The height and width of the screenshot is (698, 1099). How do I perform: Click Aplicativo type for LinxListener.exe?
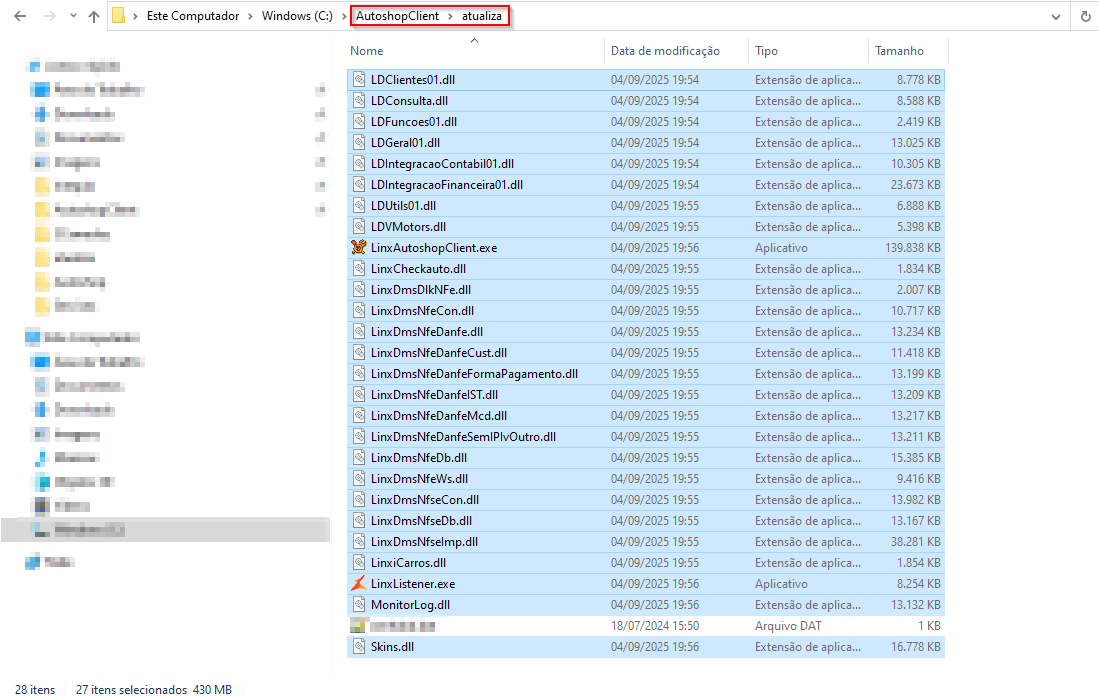coord(781,584)
